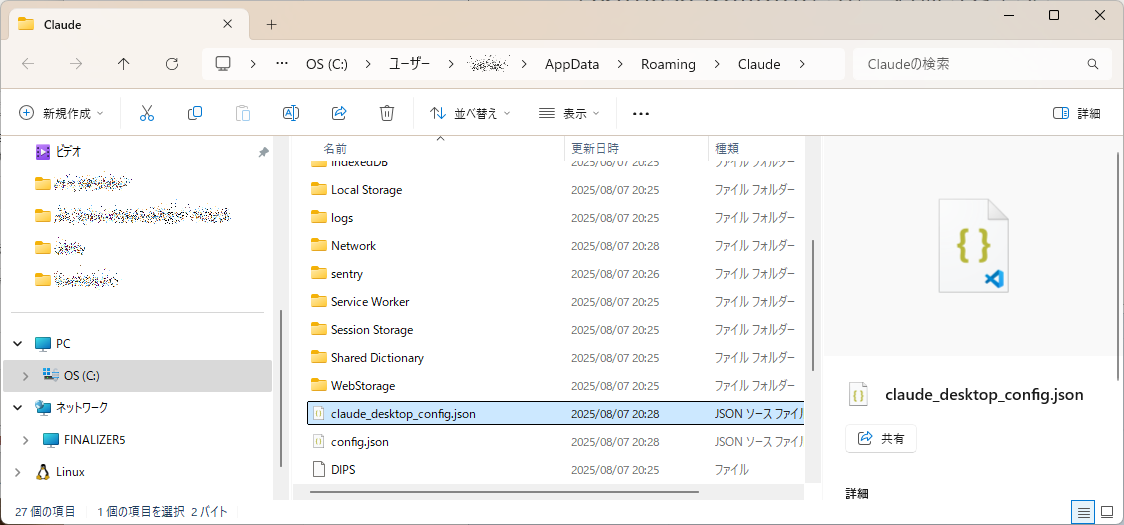Click the Share arrow icon in toolbar
1124x525 pixels.
coord(339,113)
